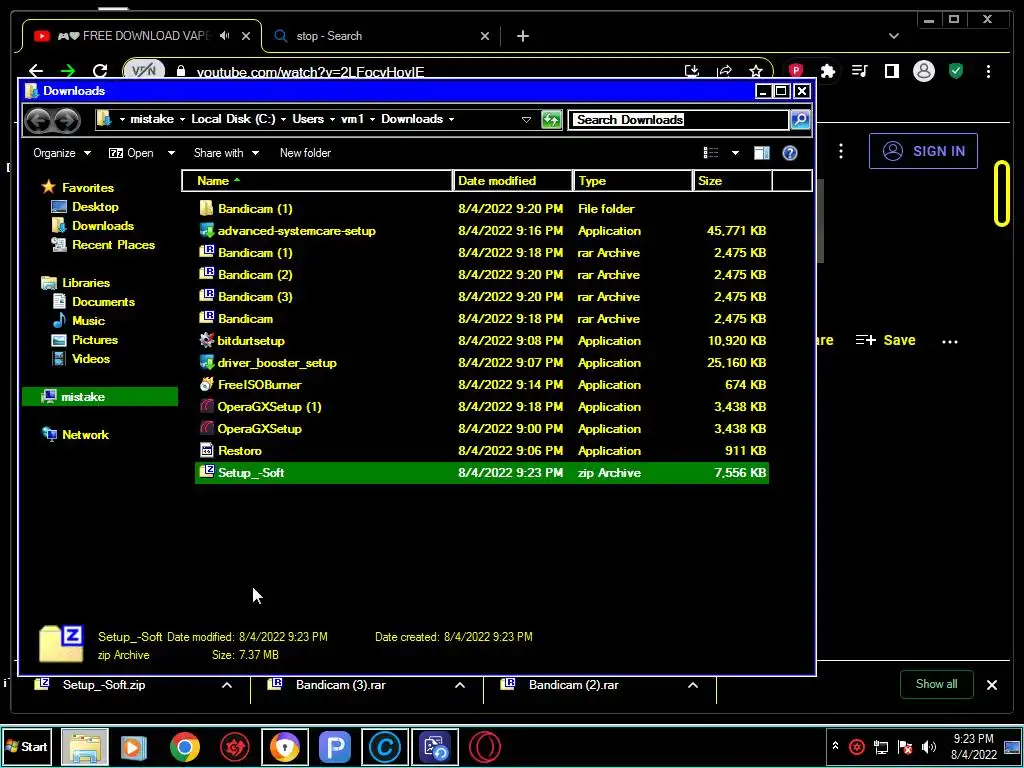
Task: Click Show all downloads button
Action: (936, 684)
